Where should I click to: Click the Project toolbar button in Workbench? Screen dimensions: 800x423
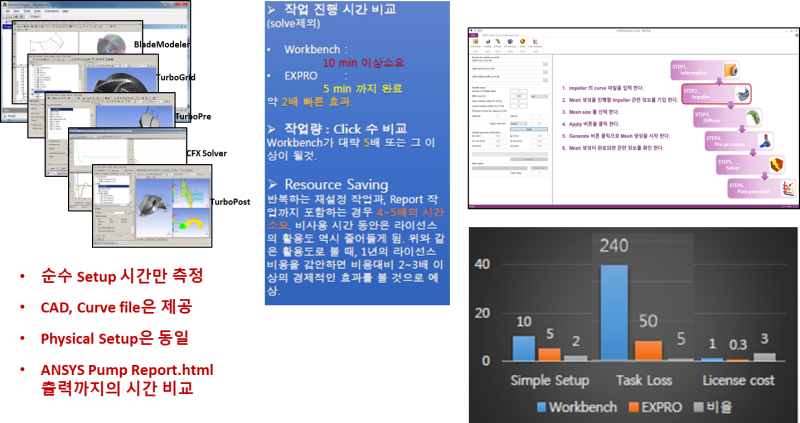tap(35, 16)
